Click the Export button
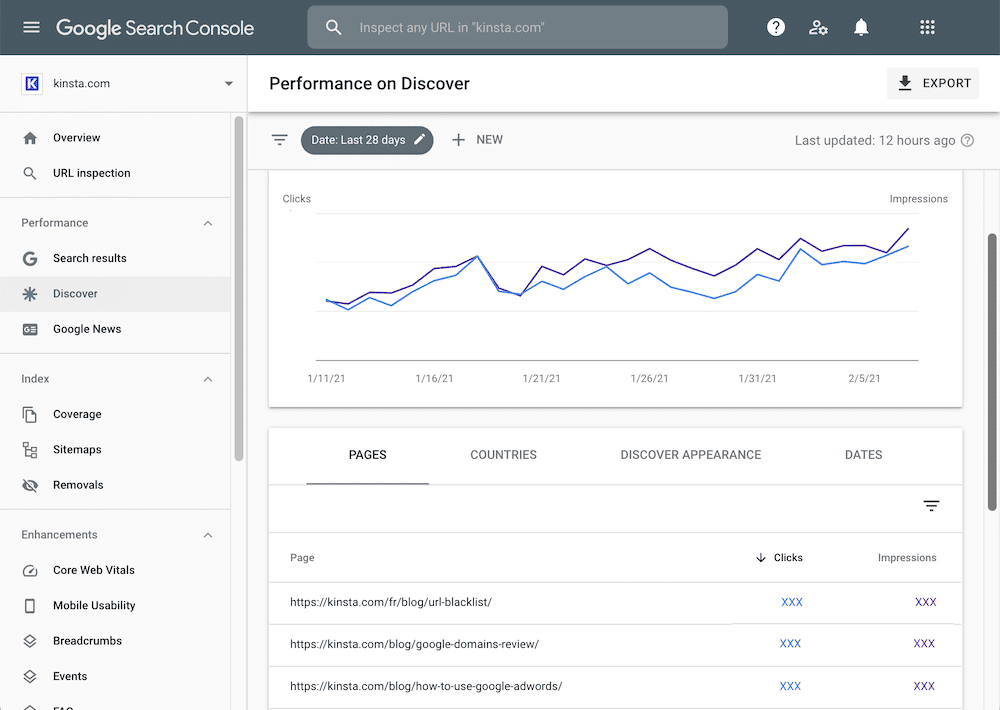Screen dimensions: 1000x710 pyautogui.click(x=933, y=83)
